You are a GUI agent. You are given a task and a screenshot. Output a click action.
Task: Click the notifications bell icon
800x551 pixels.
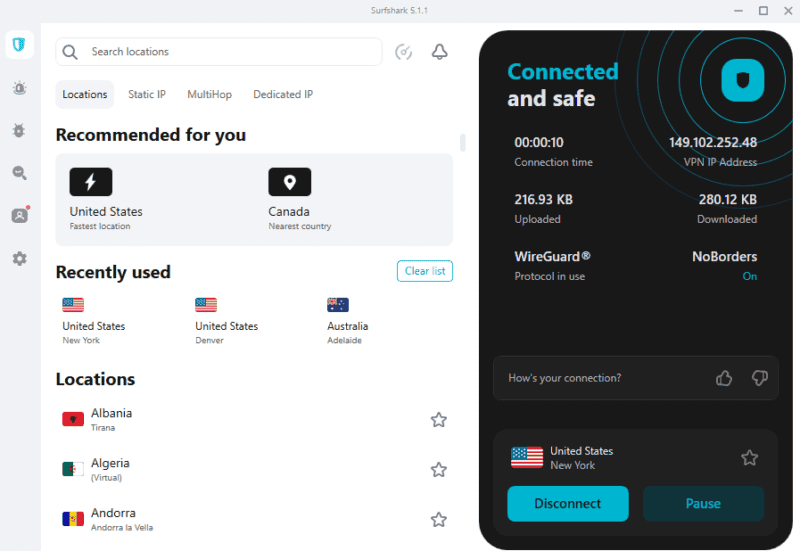[x=439, y=52]
